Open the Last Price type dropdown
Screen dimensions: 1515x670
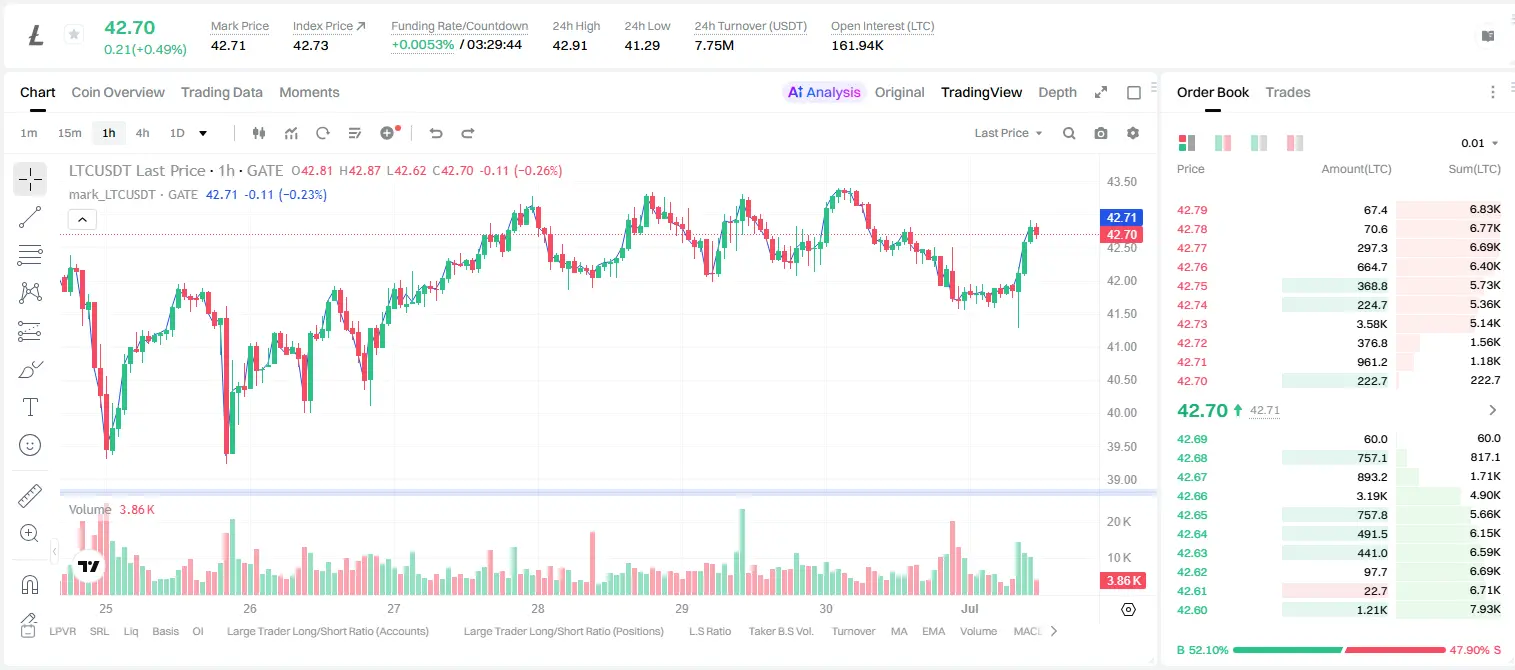click(x=1008, y=133)
